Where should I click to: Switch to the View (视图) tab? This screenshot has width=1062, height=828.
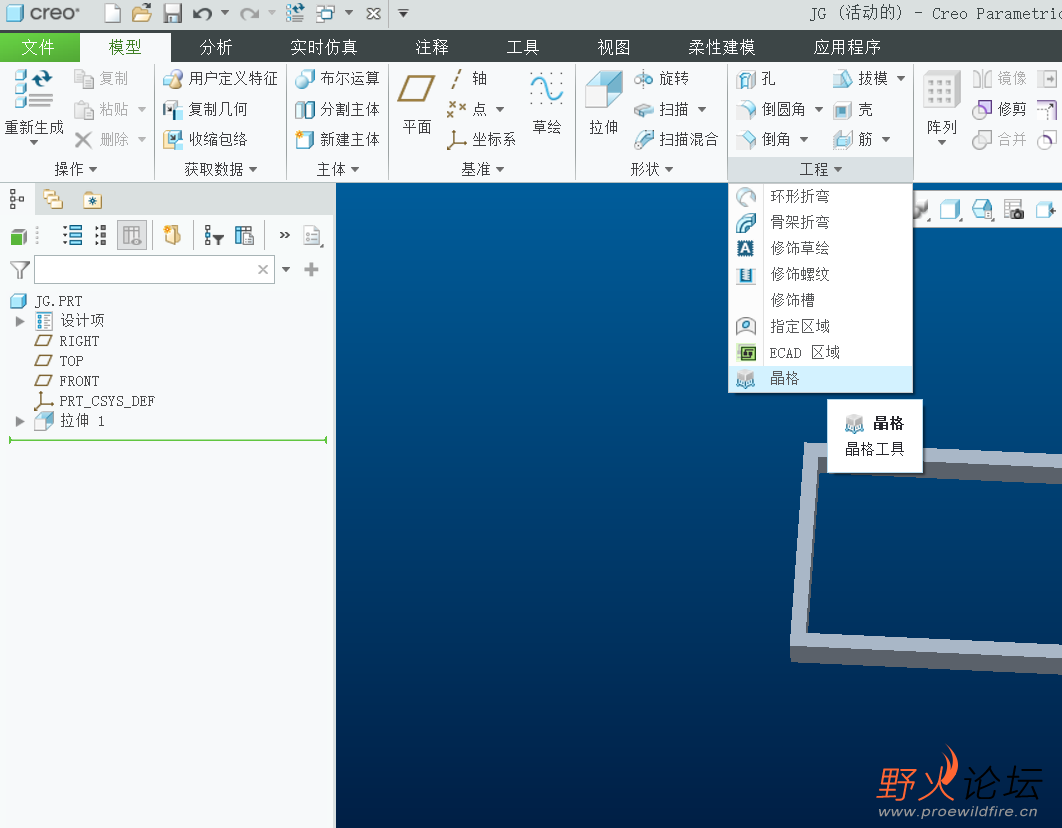(x=614, y=47)
